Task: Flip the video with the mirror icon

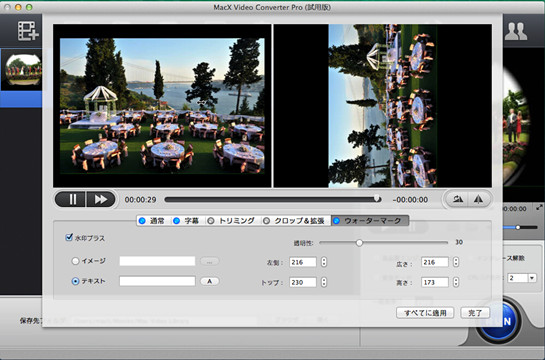Action: click(x=478, y=199)
